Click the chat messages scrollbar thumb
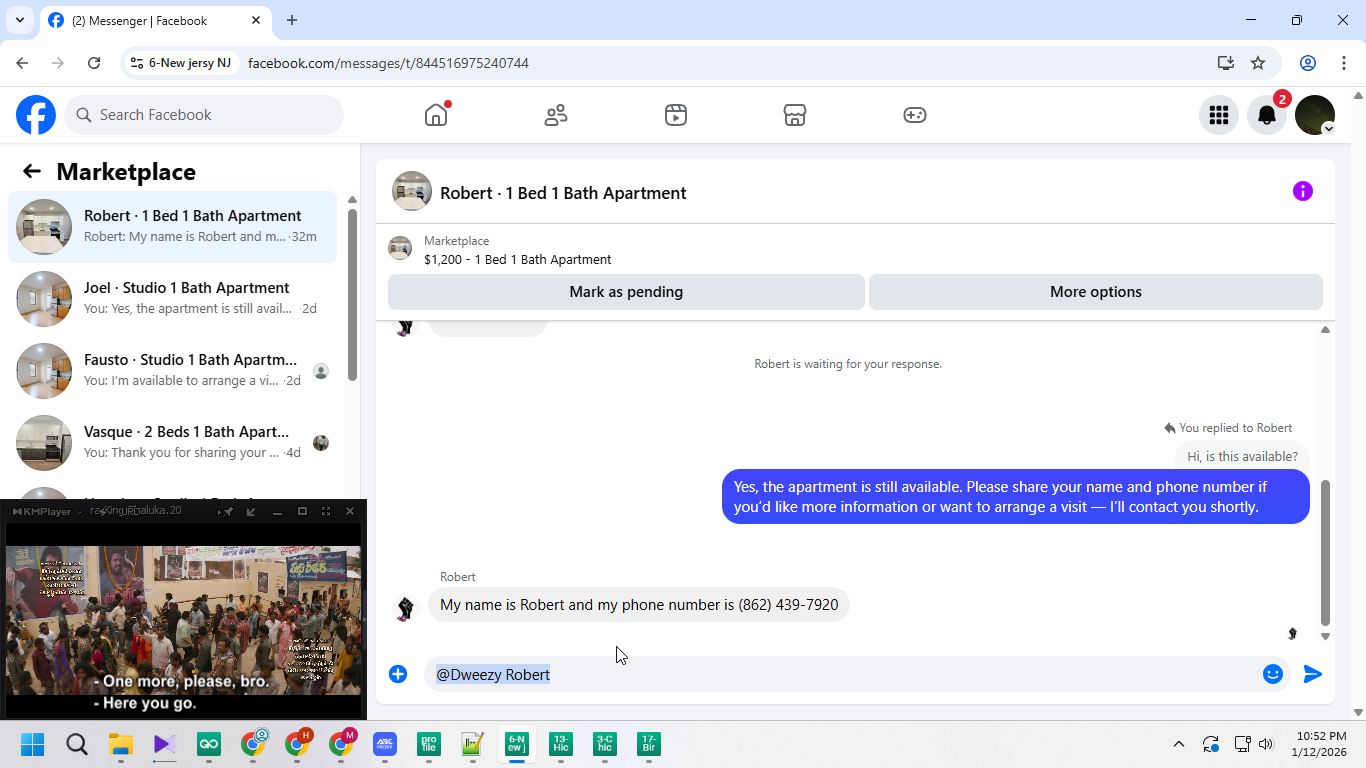1366x768 pixels. click(x=1325, y=553)
